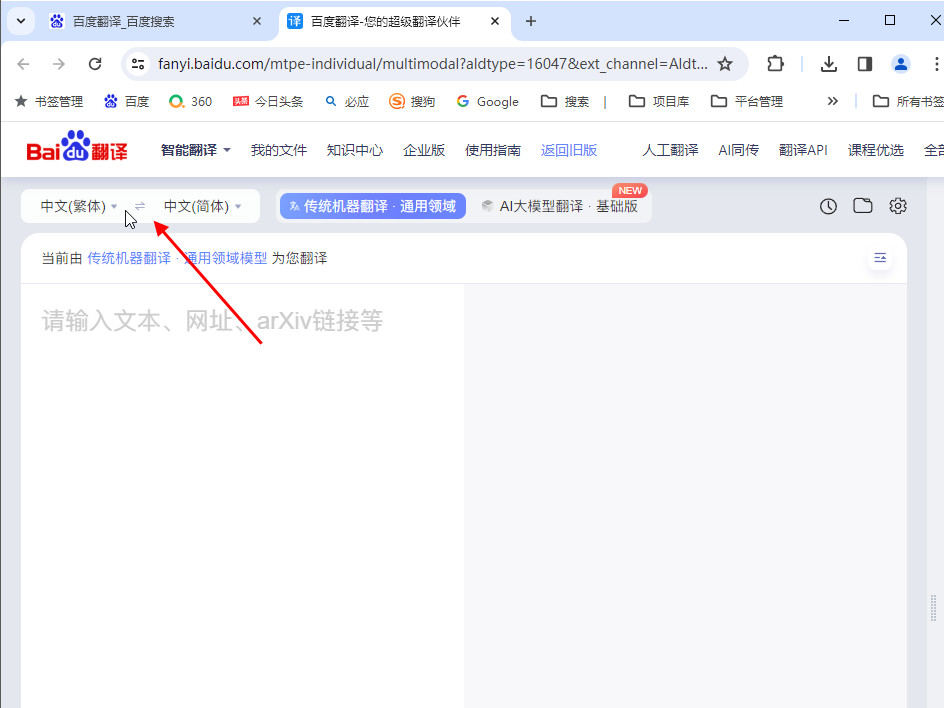Viewport: 944px width, 708px height.
Task: Select target language 中文(简体) dropdown
Action: point(202,206)
